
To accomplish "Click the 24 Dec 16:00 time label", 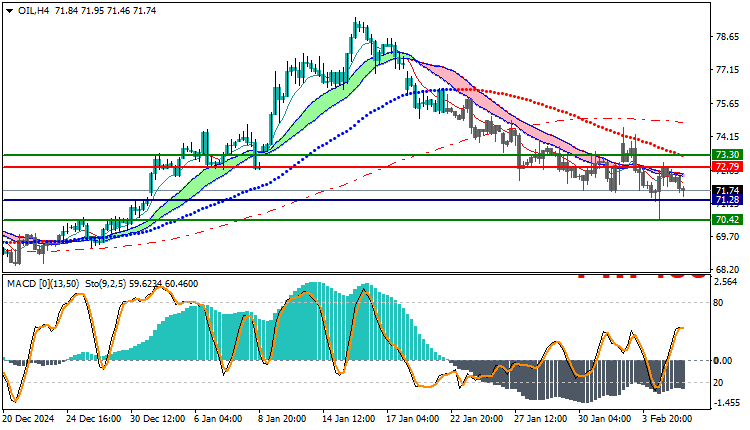I will (93, 419).
